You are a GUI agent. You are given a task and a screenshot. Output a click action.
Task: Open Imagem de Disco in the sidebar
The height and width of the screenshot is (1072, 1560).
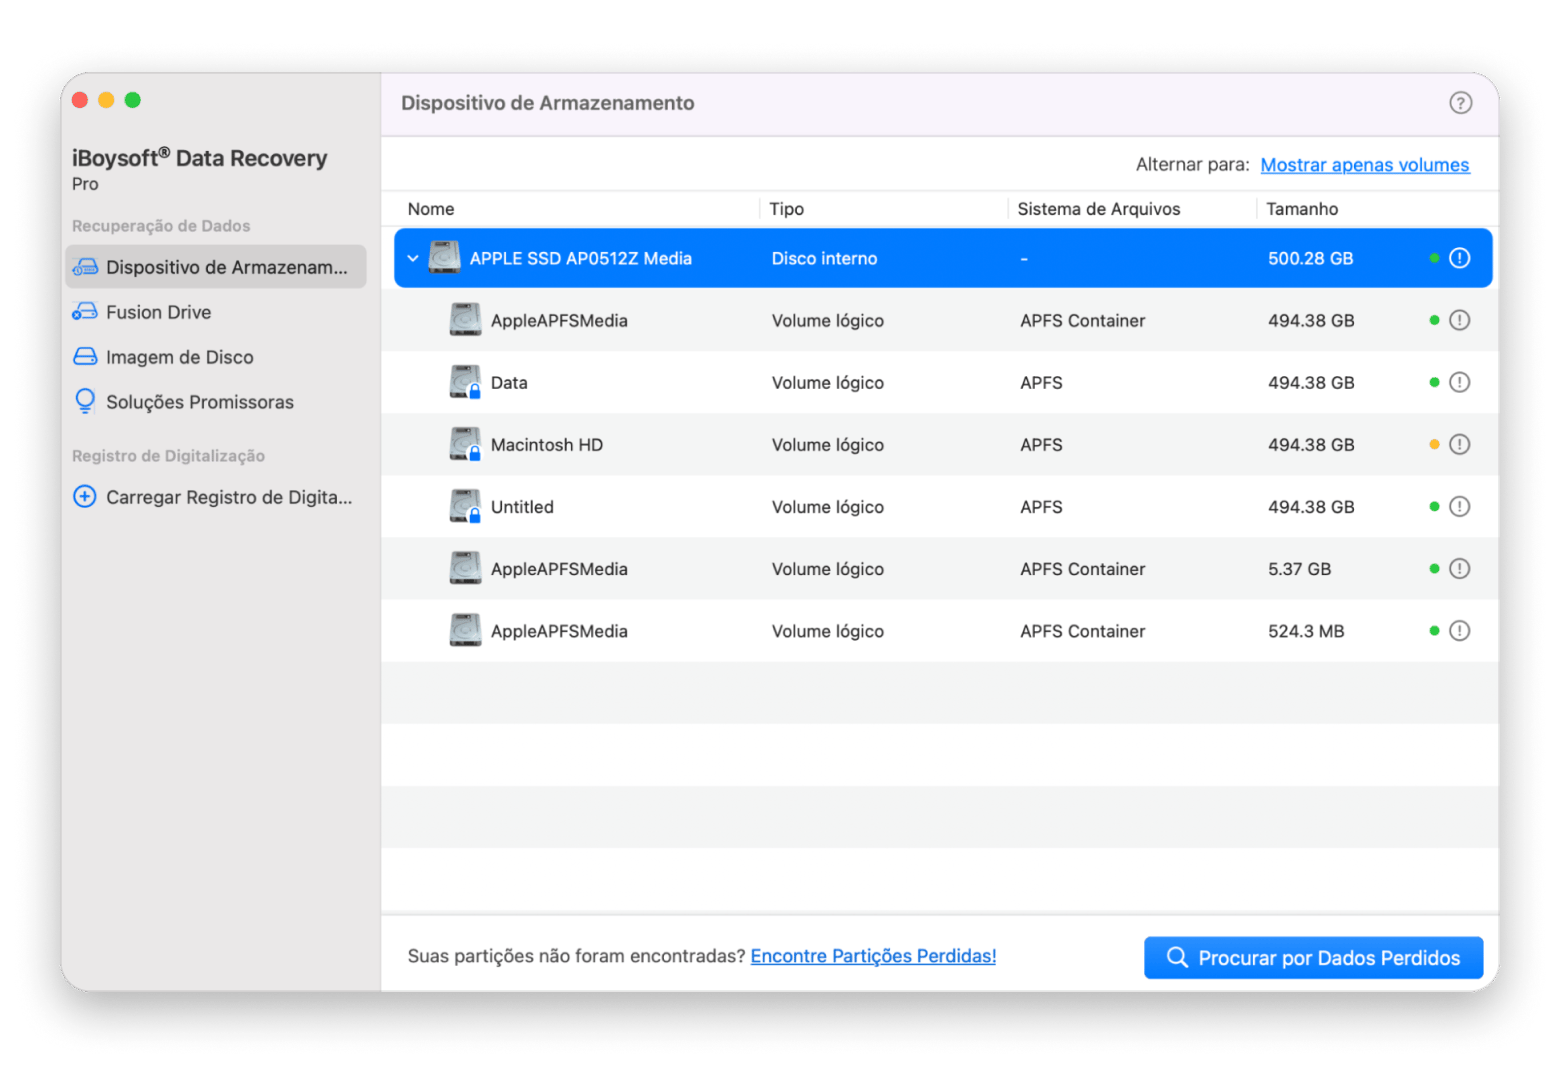216,357
